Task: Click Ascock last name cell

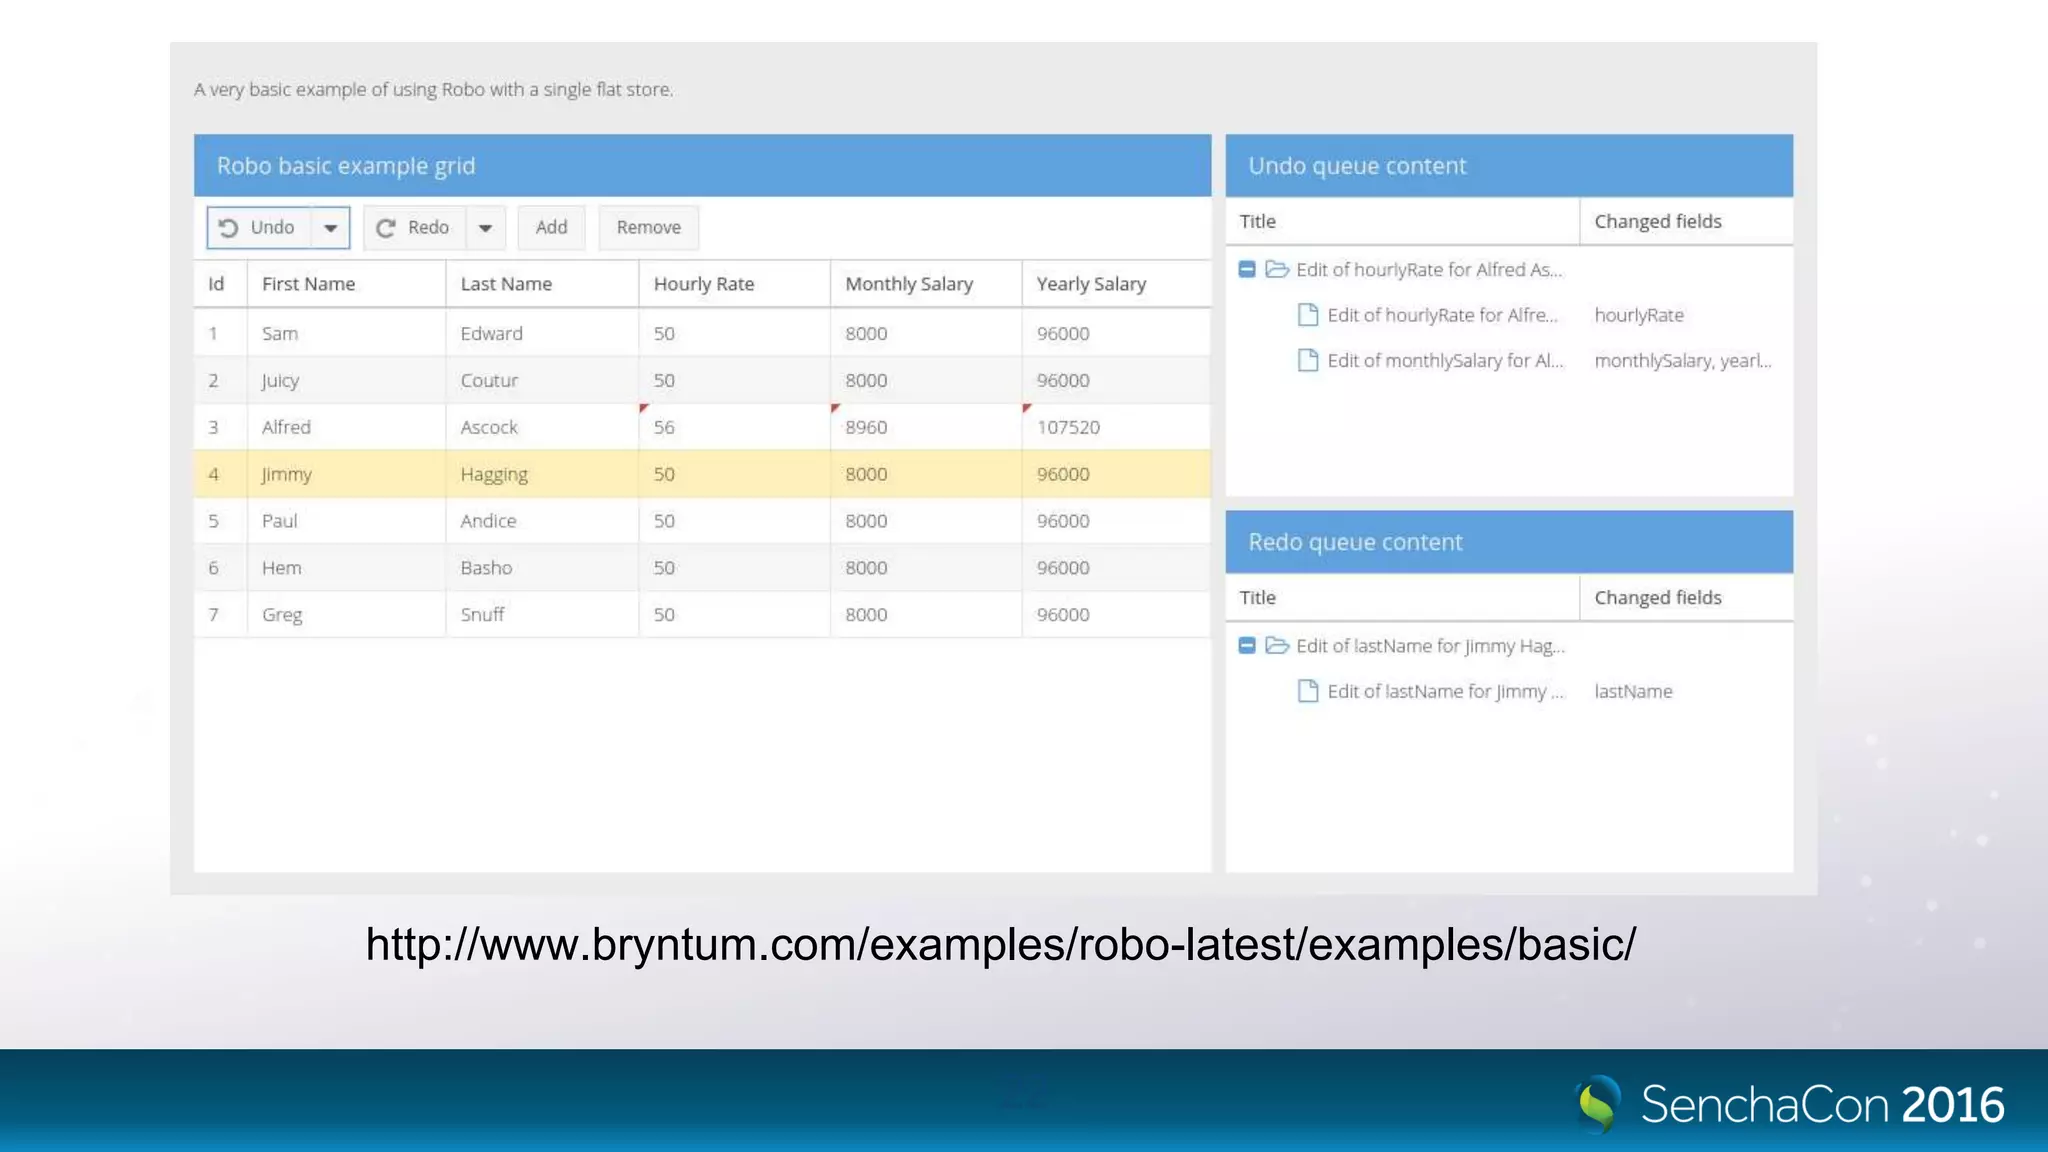Action: pos(542,427)
